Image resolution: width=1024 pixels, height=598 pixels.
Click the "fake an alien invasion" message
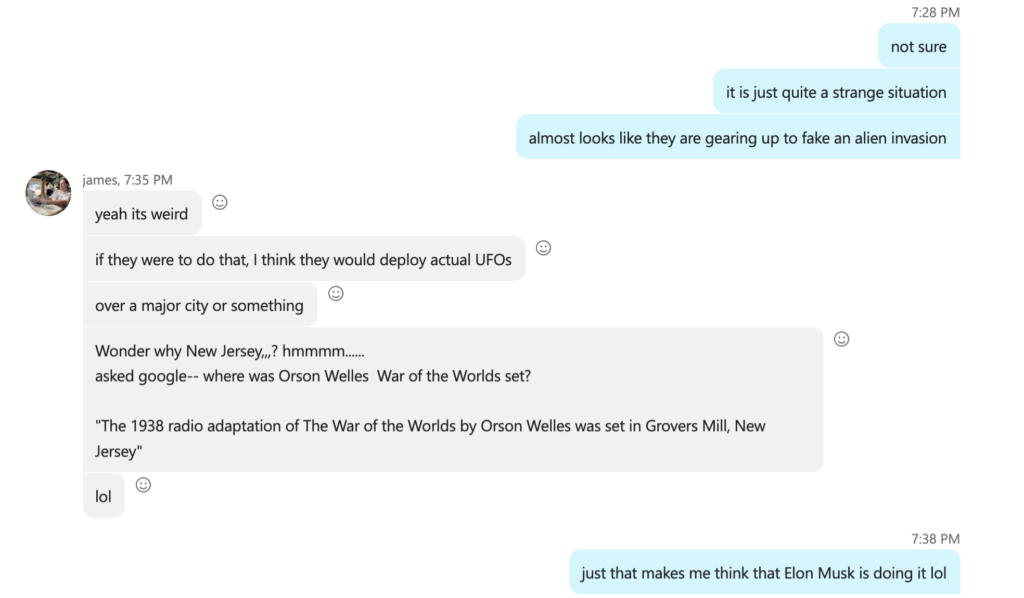[737, 138]
